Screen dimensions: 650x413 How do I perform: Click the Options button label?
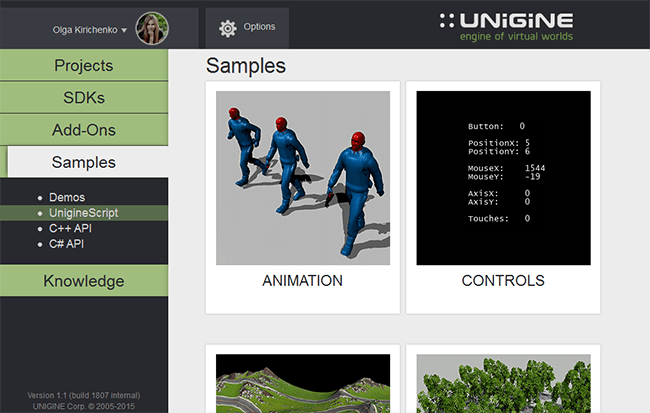click(x=259, y=27)
